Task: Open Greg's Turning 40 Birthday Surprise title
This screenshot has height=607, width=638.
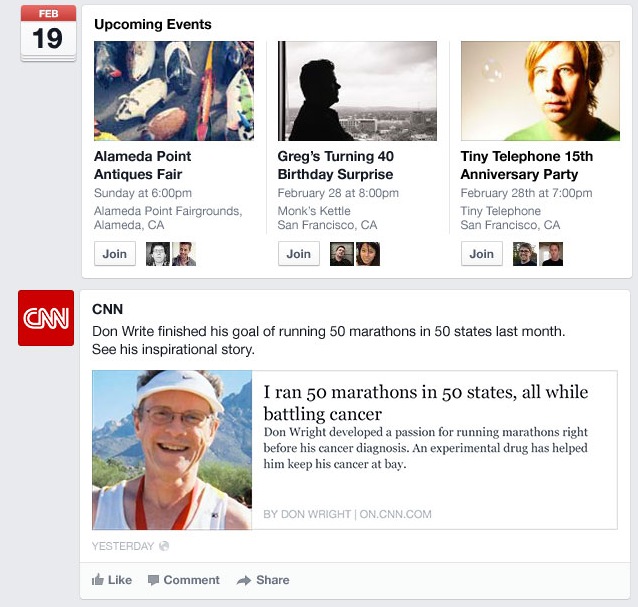Action: [x=336, y=165]
